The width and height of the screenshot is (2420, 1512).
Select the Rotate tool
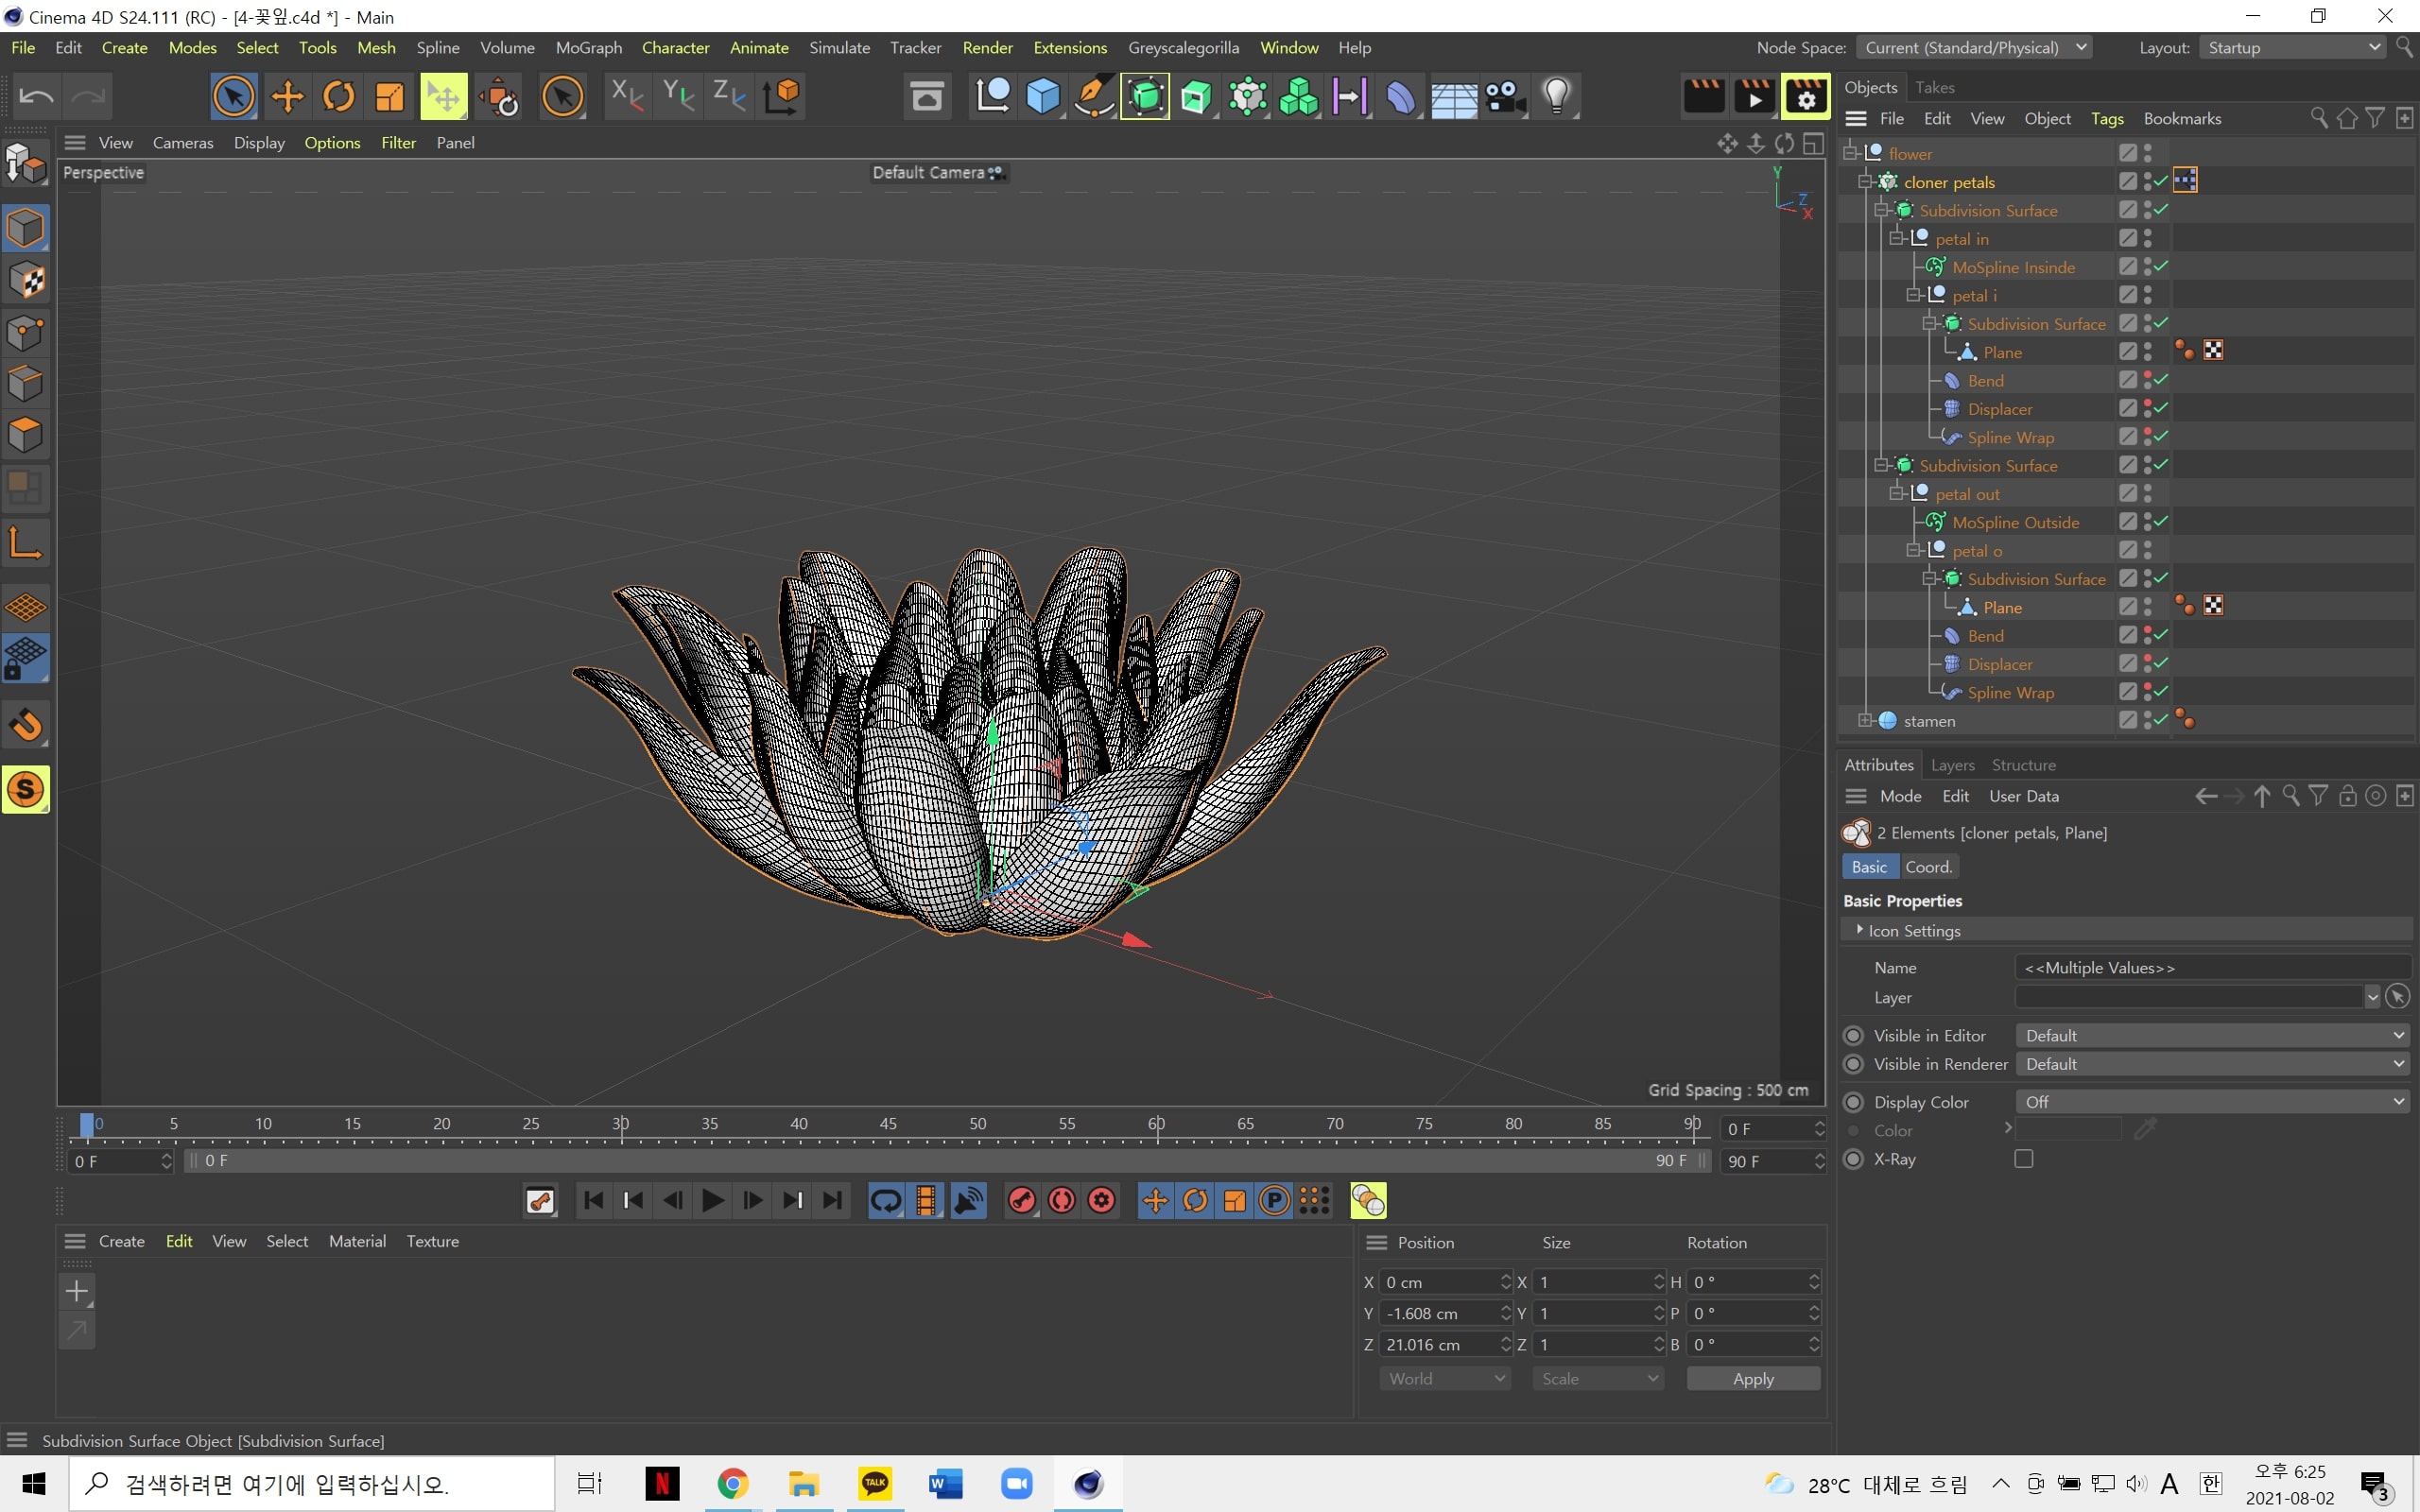(x=338, y=97)
